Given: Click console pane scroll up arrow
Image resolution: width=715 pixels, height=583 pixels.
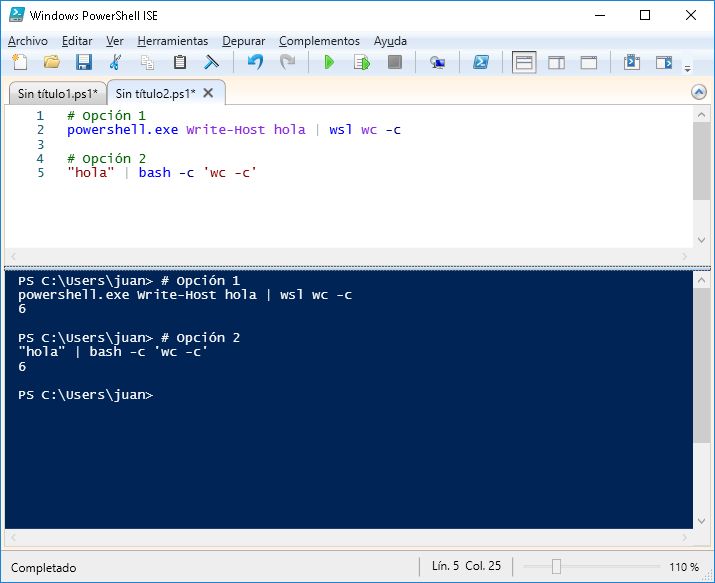Looking at the screenshot, I should pos(701,280).
